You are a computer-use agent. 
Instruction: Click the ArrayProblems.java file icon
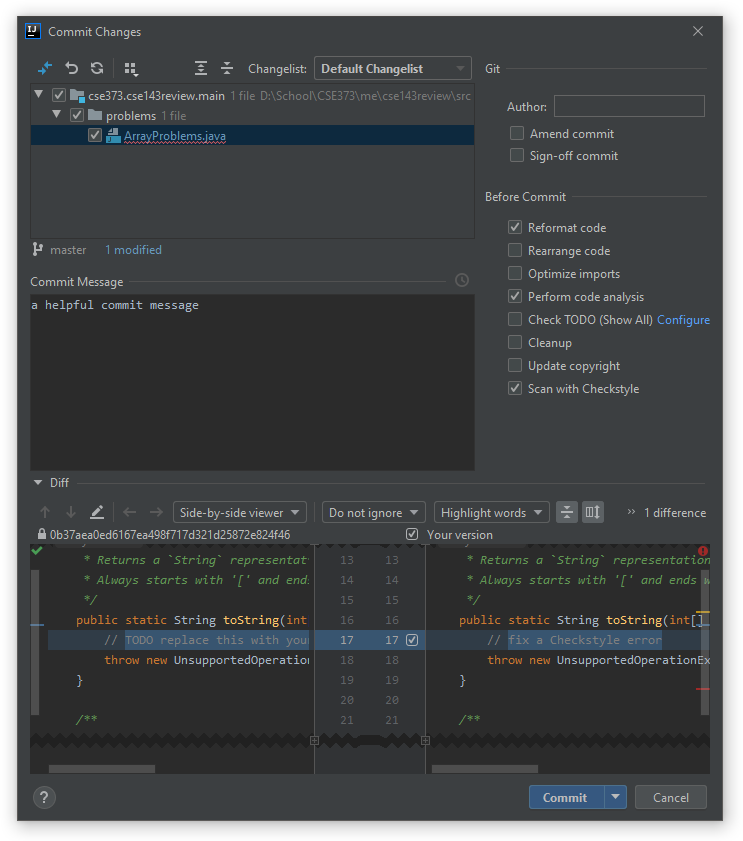pyautogui.click(x=113, y=136)
